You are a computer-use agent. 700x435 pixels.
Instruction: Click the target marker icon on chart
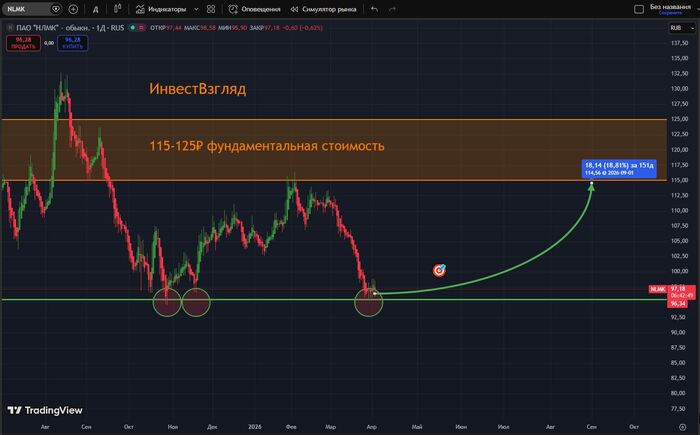click(x=439, y=270)
